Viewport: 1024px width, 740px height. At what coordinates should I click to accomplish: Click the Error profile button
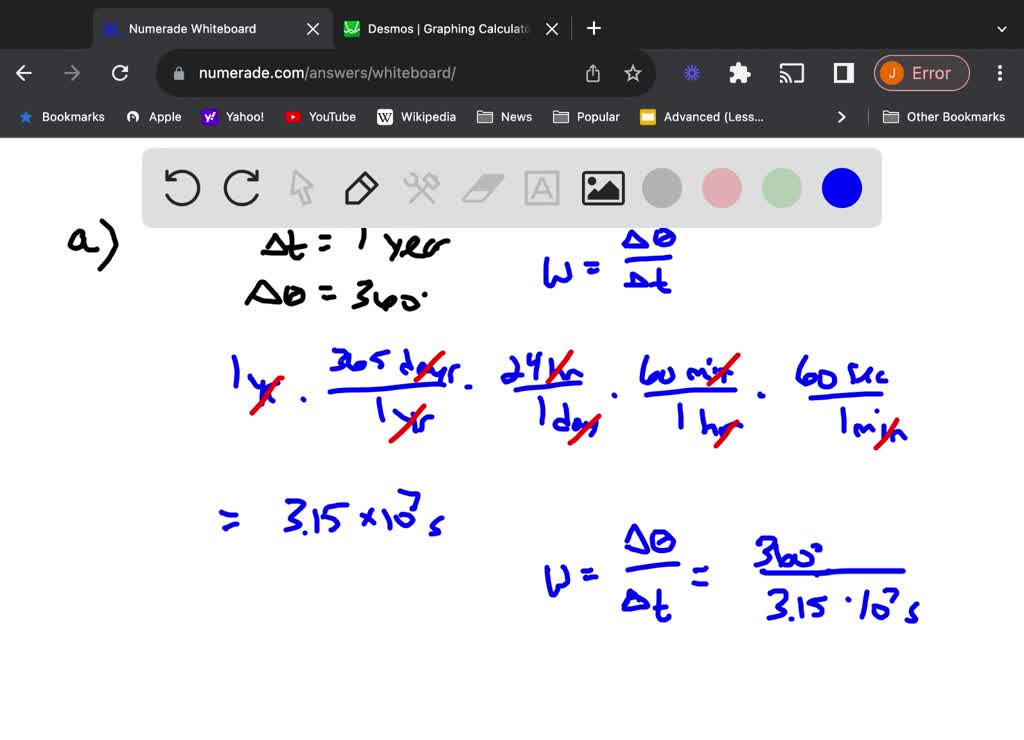(921, 72)
